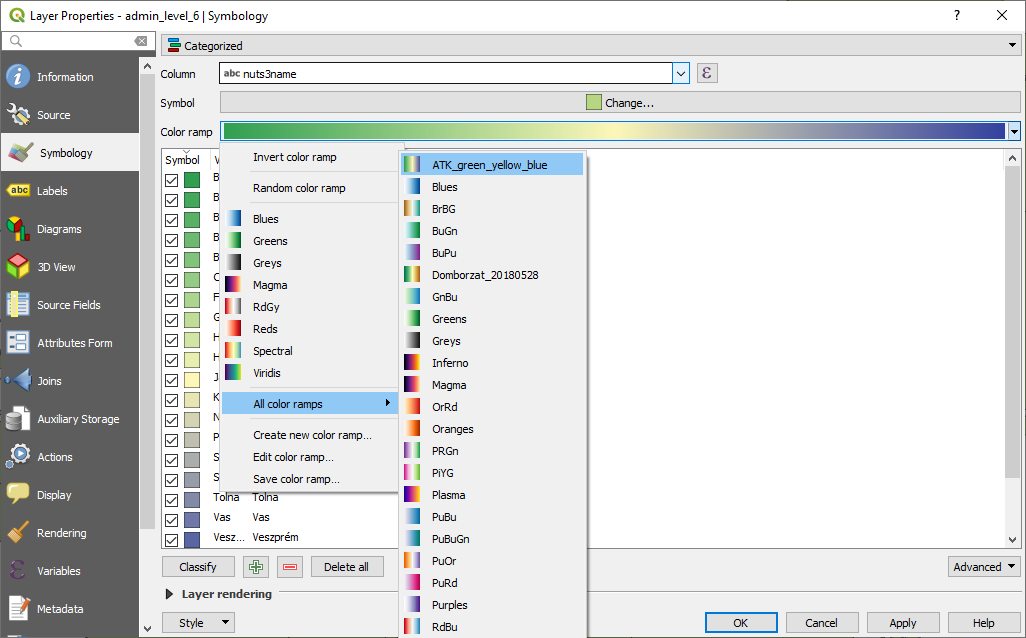The image size is (1026, 638).
Task: Open the Column field dropdown arrow
Action: click(681, 73)
